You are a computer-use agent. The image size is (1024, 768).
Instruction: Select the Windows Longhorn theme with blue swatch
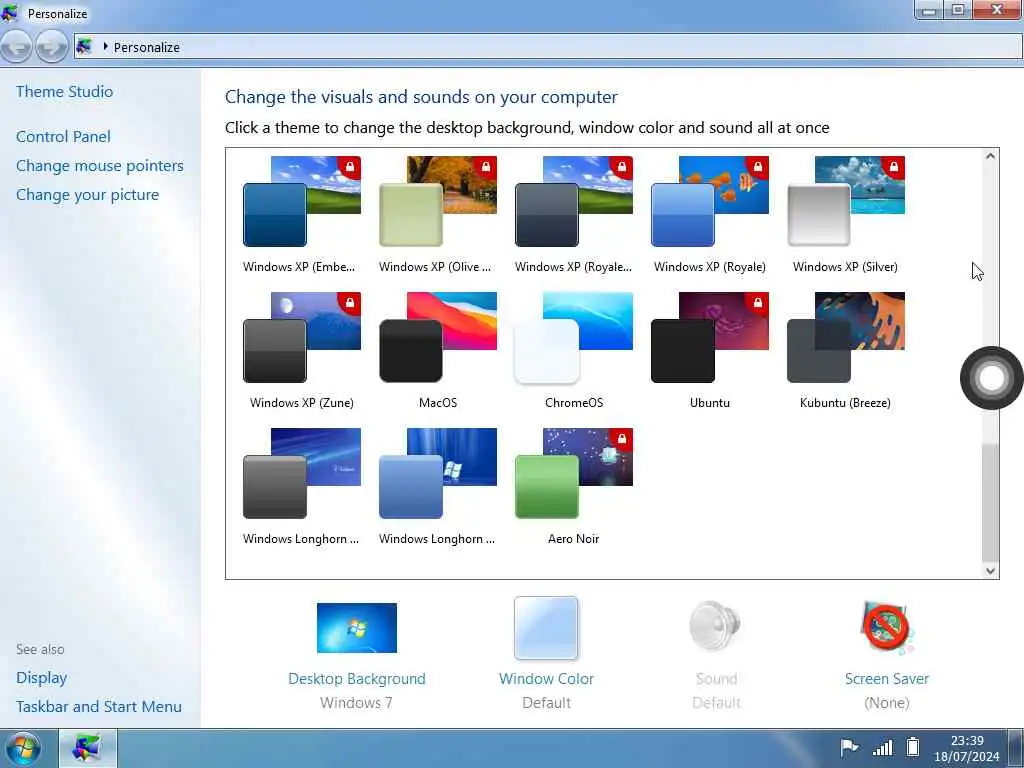(438, 473)
